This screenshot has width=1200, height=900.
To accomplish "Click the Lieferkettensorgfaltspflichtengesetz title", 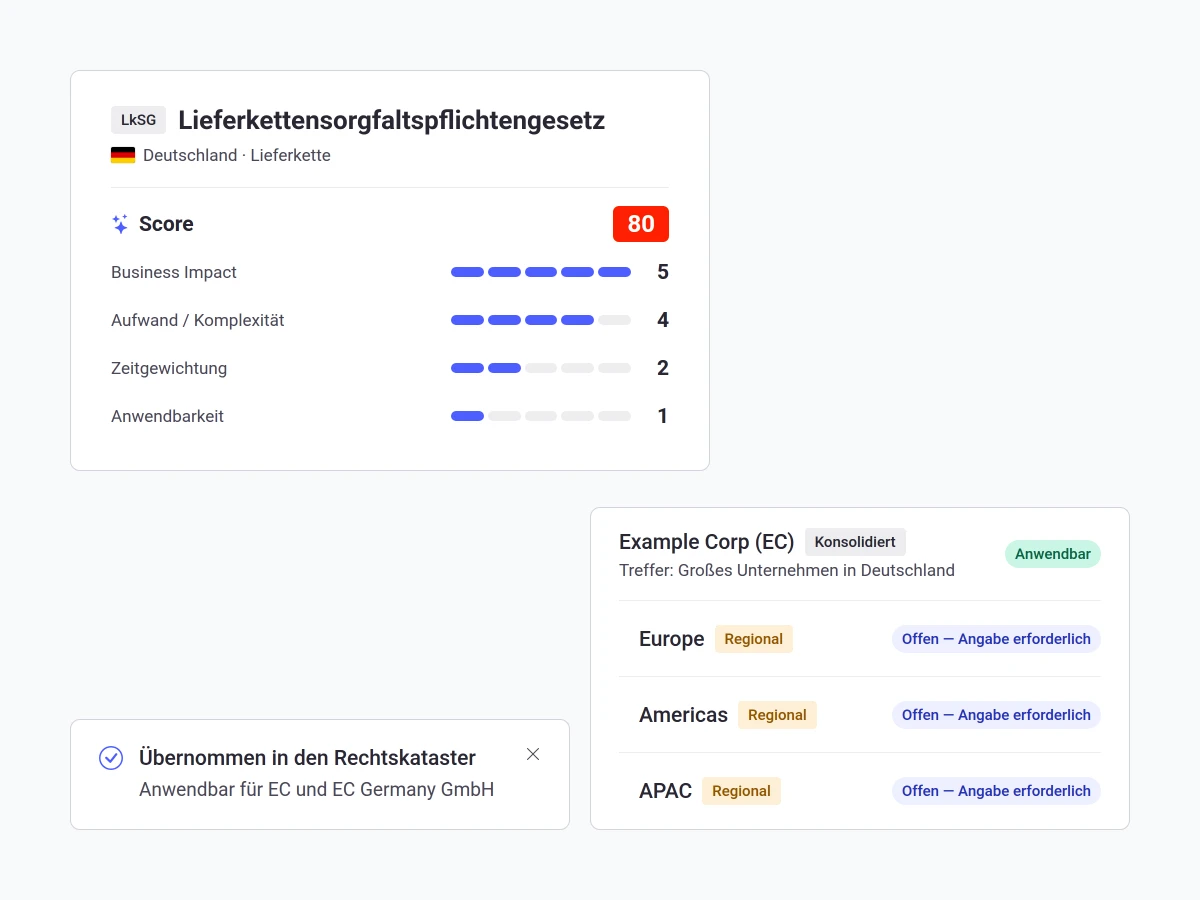I will (392, 121).
